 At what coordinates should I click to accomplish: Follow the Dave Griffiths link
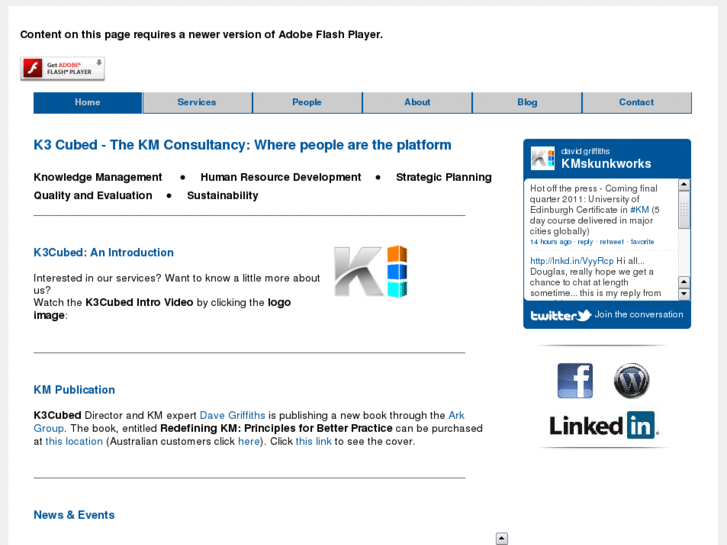point(232,415)
